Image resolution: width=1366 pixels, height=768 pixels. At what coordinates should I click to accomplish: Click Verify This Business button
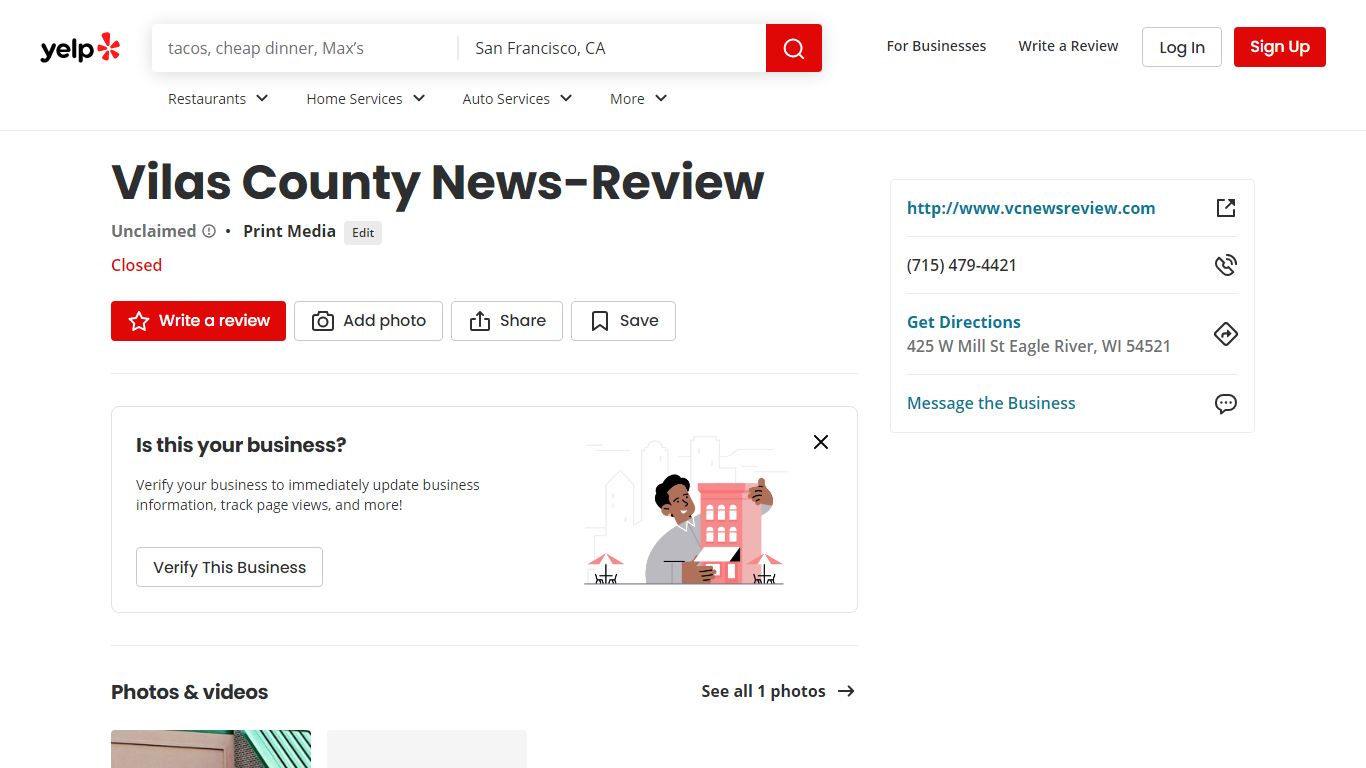[229, 567]
